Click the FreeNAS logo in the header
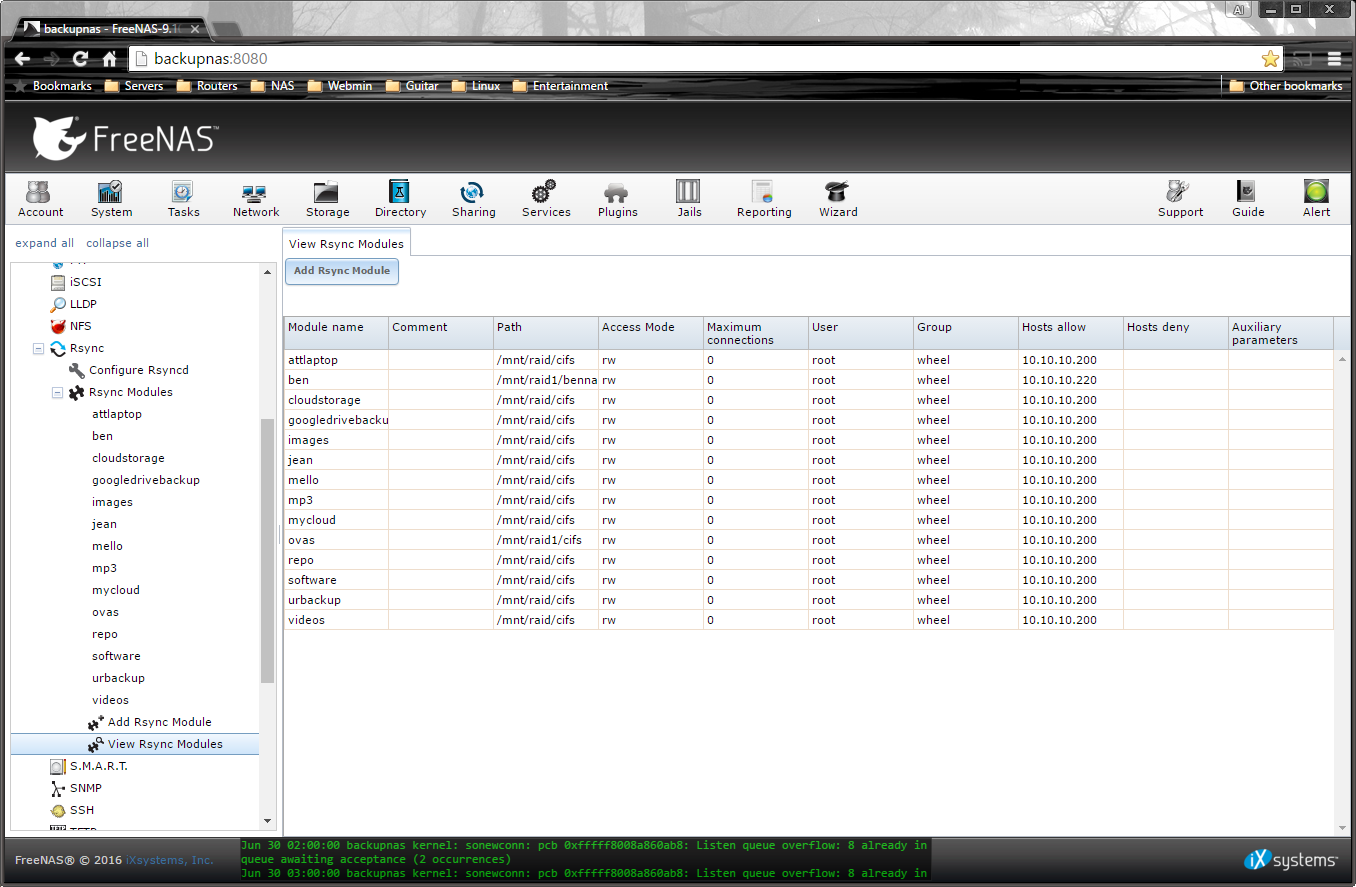The height and width of the screenshot is (887, 1356). [125, 138]
